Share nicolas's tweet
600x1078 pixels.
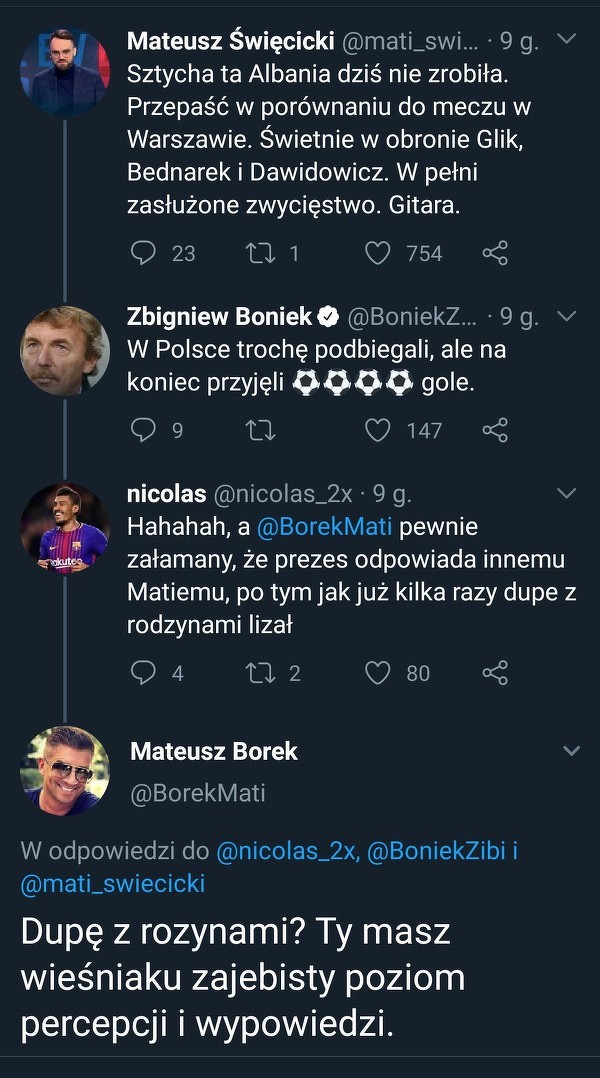click(x=495, y=673)
